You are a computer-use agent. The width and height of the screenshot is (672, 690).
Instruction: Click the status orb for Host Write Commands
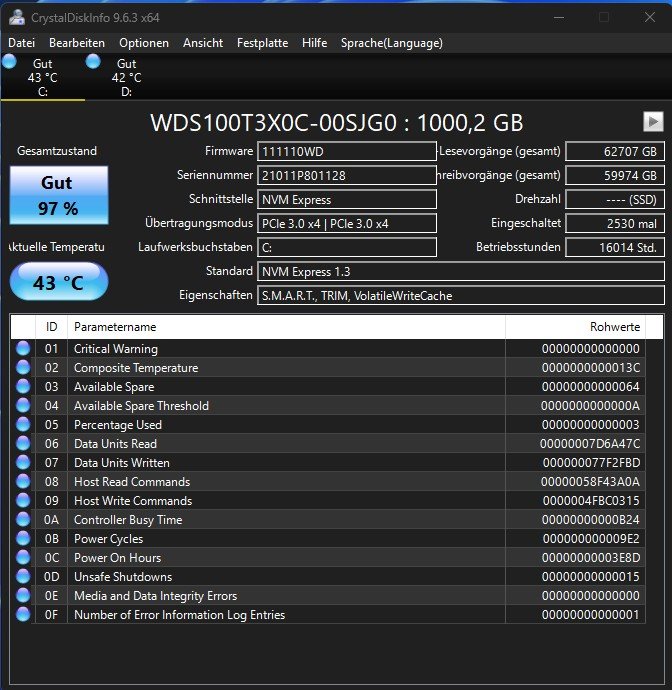23,500
